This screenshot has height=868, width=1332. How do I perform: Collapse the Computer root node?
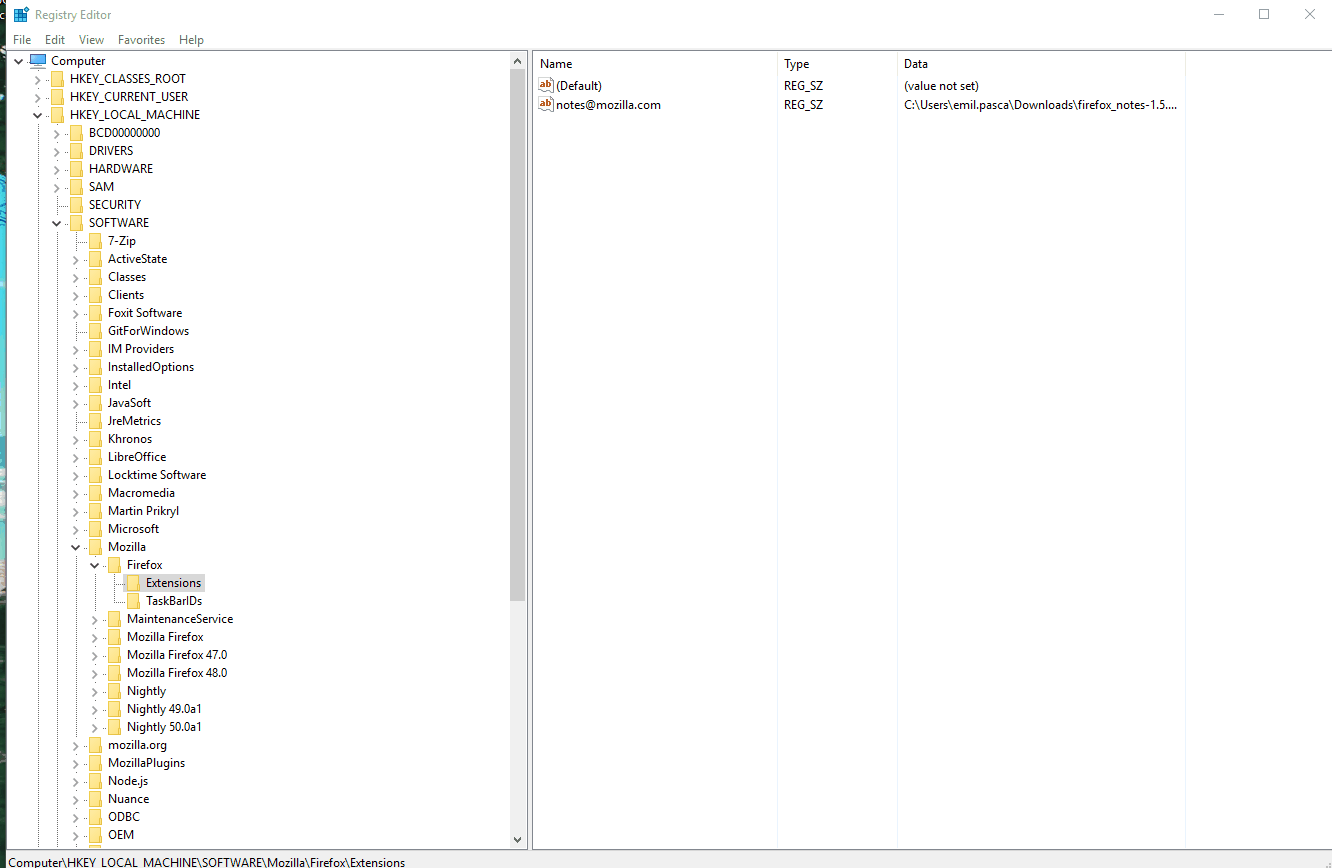point(19,61)
